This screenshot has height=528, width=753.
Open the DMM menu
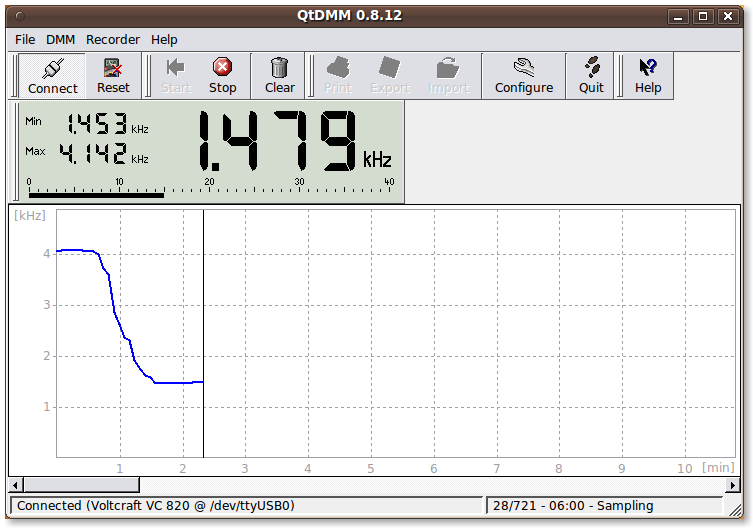pyautogui.click(x=61, y=40)
